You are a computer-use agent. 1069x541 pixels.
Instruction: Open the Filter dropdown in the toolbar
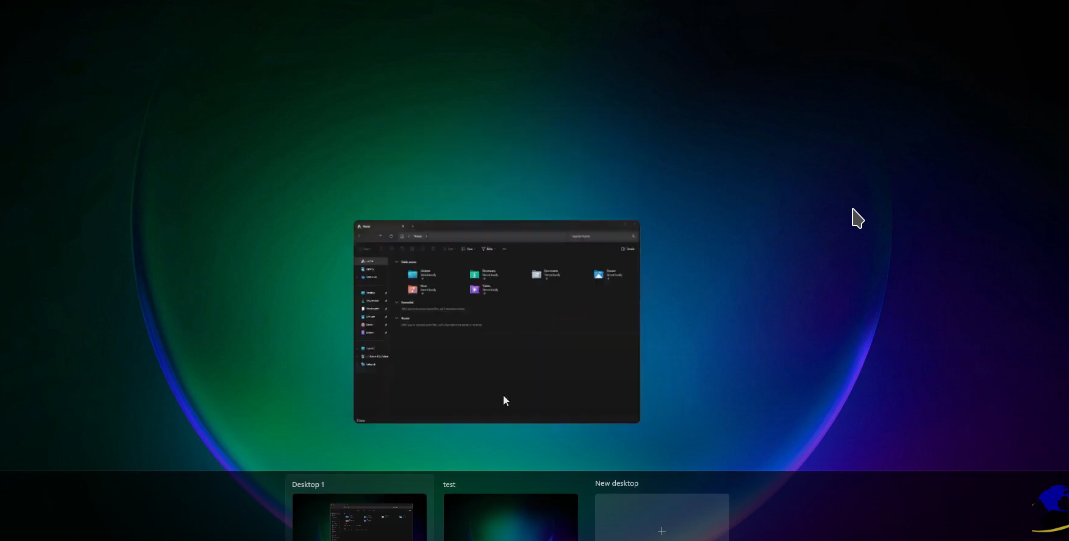[x=487, y=248]
